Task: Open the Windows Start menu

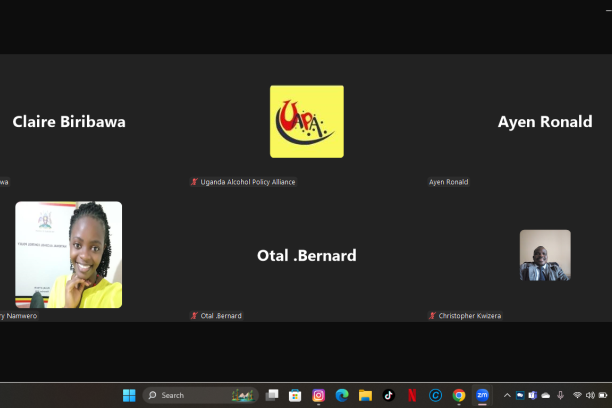Action: click(129, 395)
